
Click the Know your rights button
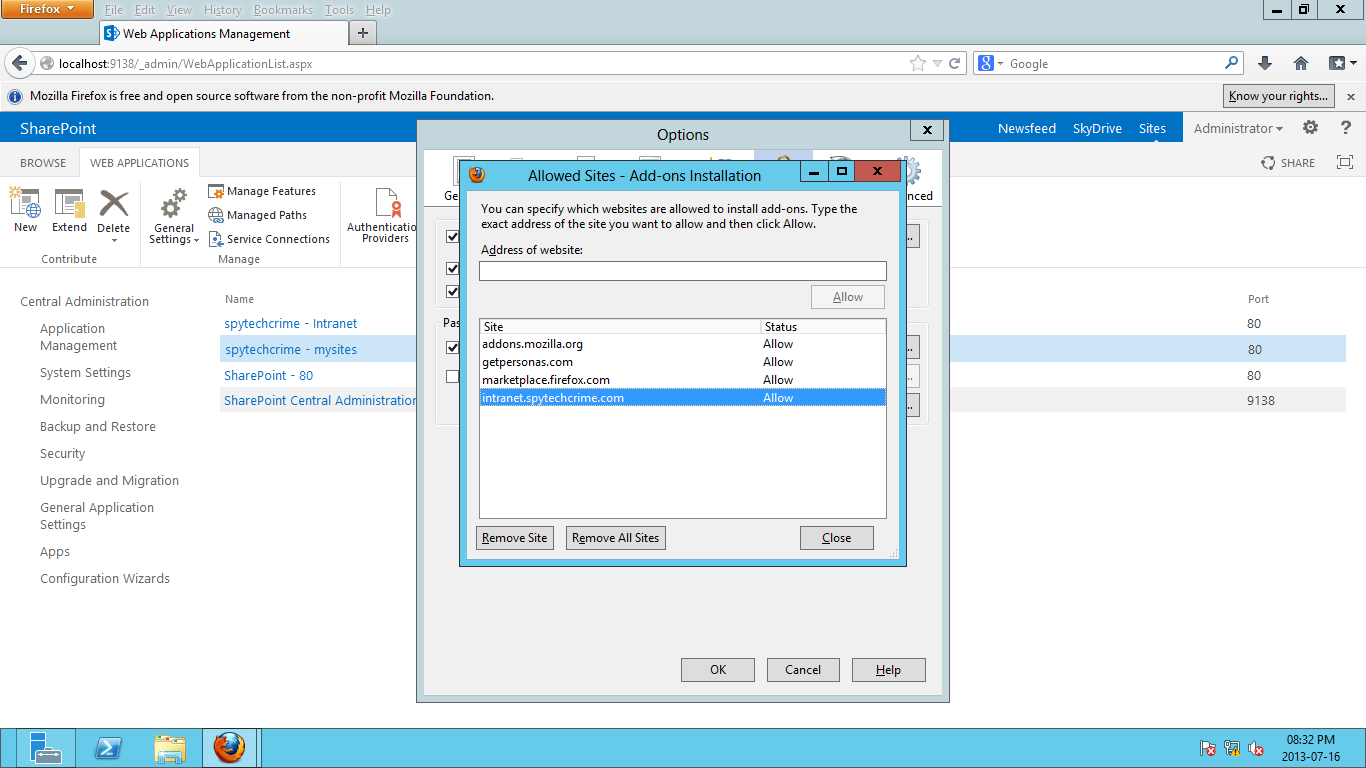(1279, 96)
